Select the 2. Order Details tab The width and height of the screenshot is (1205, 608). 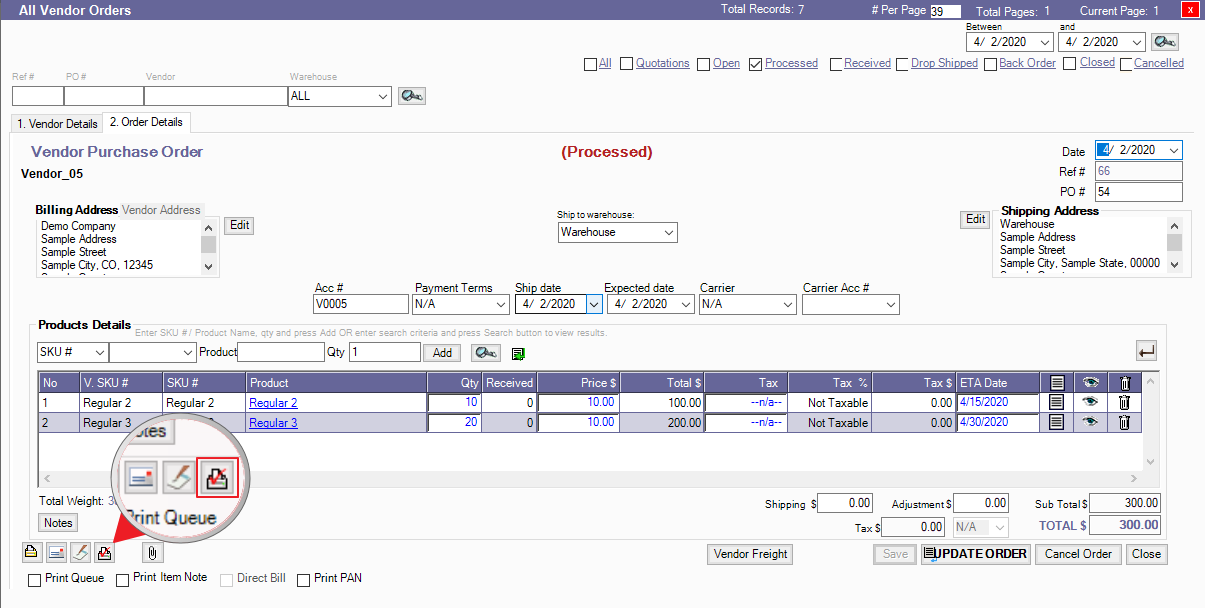146,122
